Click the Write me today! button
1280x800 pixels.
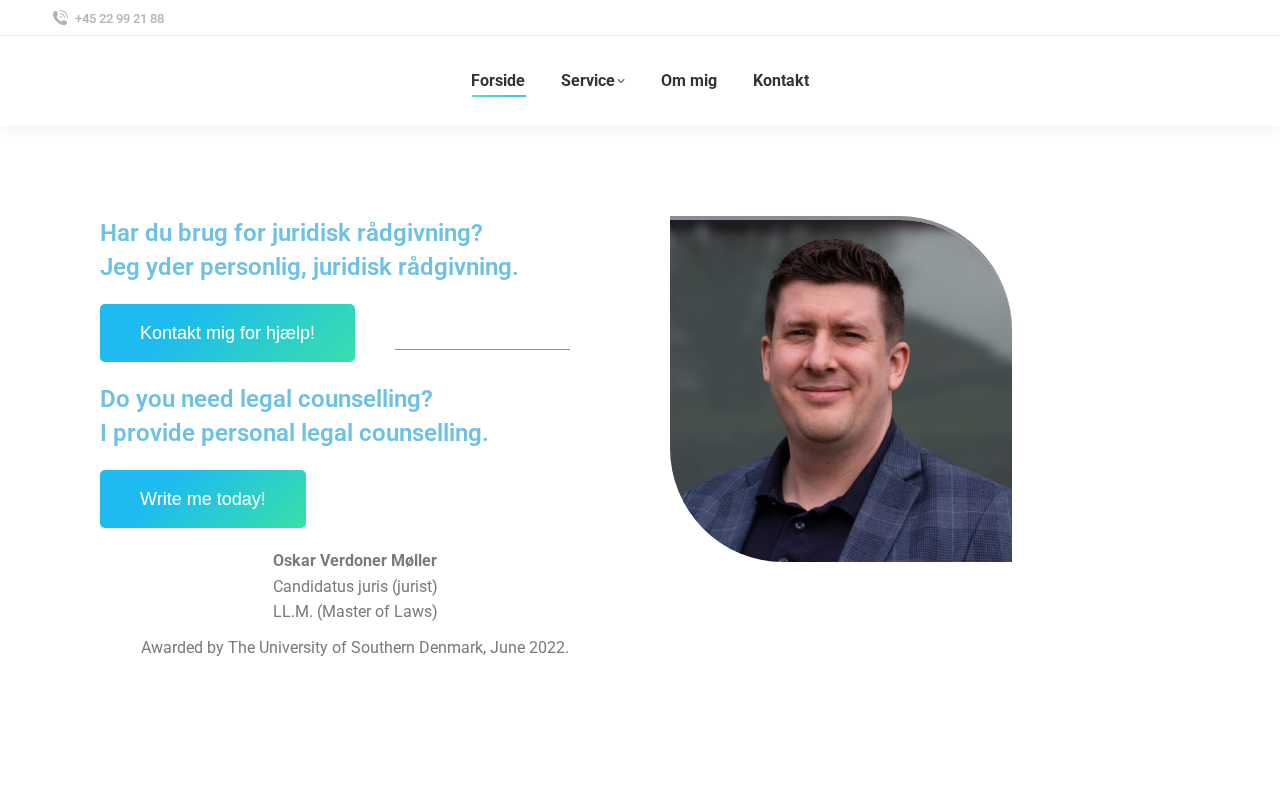(203, 499)
